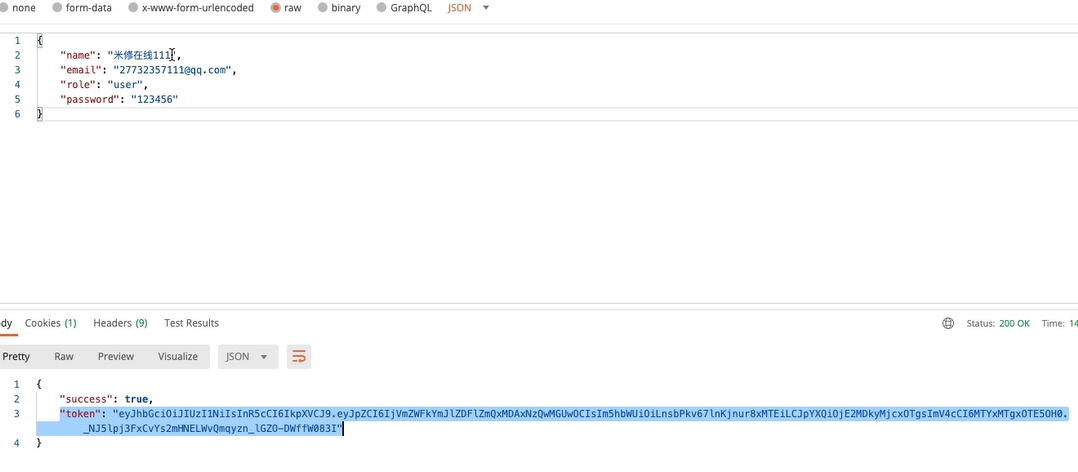Switch response view to Raw
The width and height of the screenshot is (1078, 472).
64,357
